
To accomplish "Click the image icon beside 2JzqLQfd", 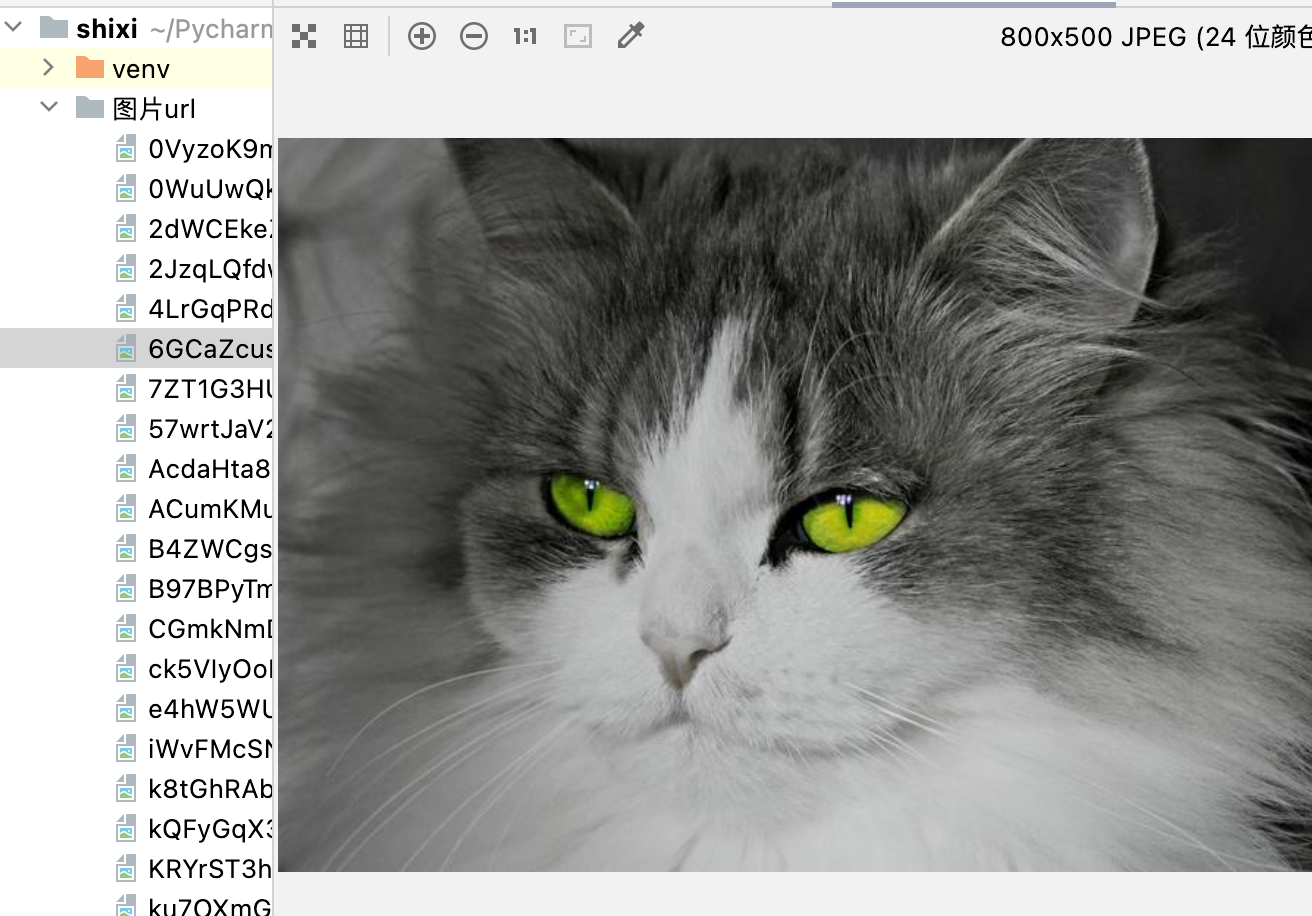I will 125,268.
